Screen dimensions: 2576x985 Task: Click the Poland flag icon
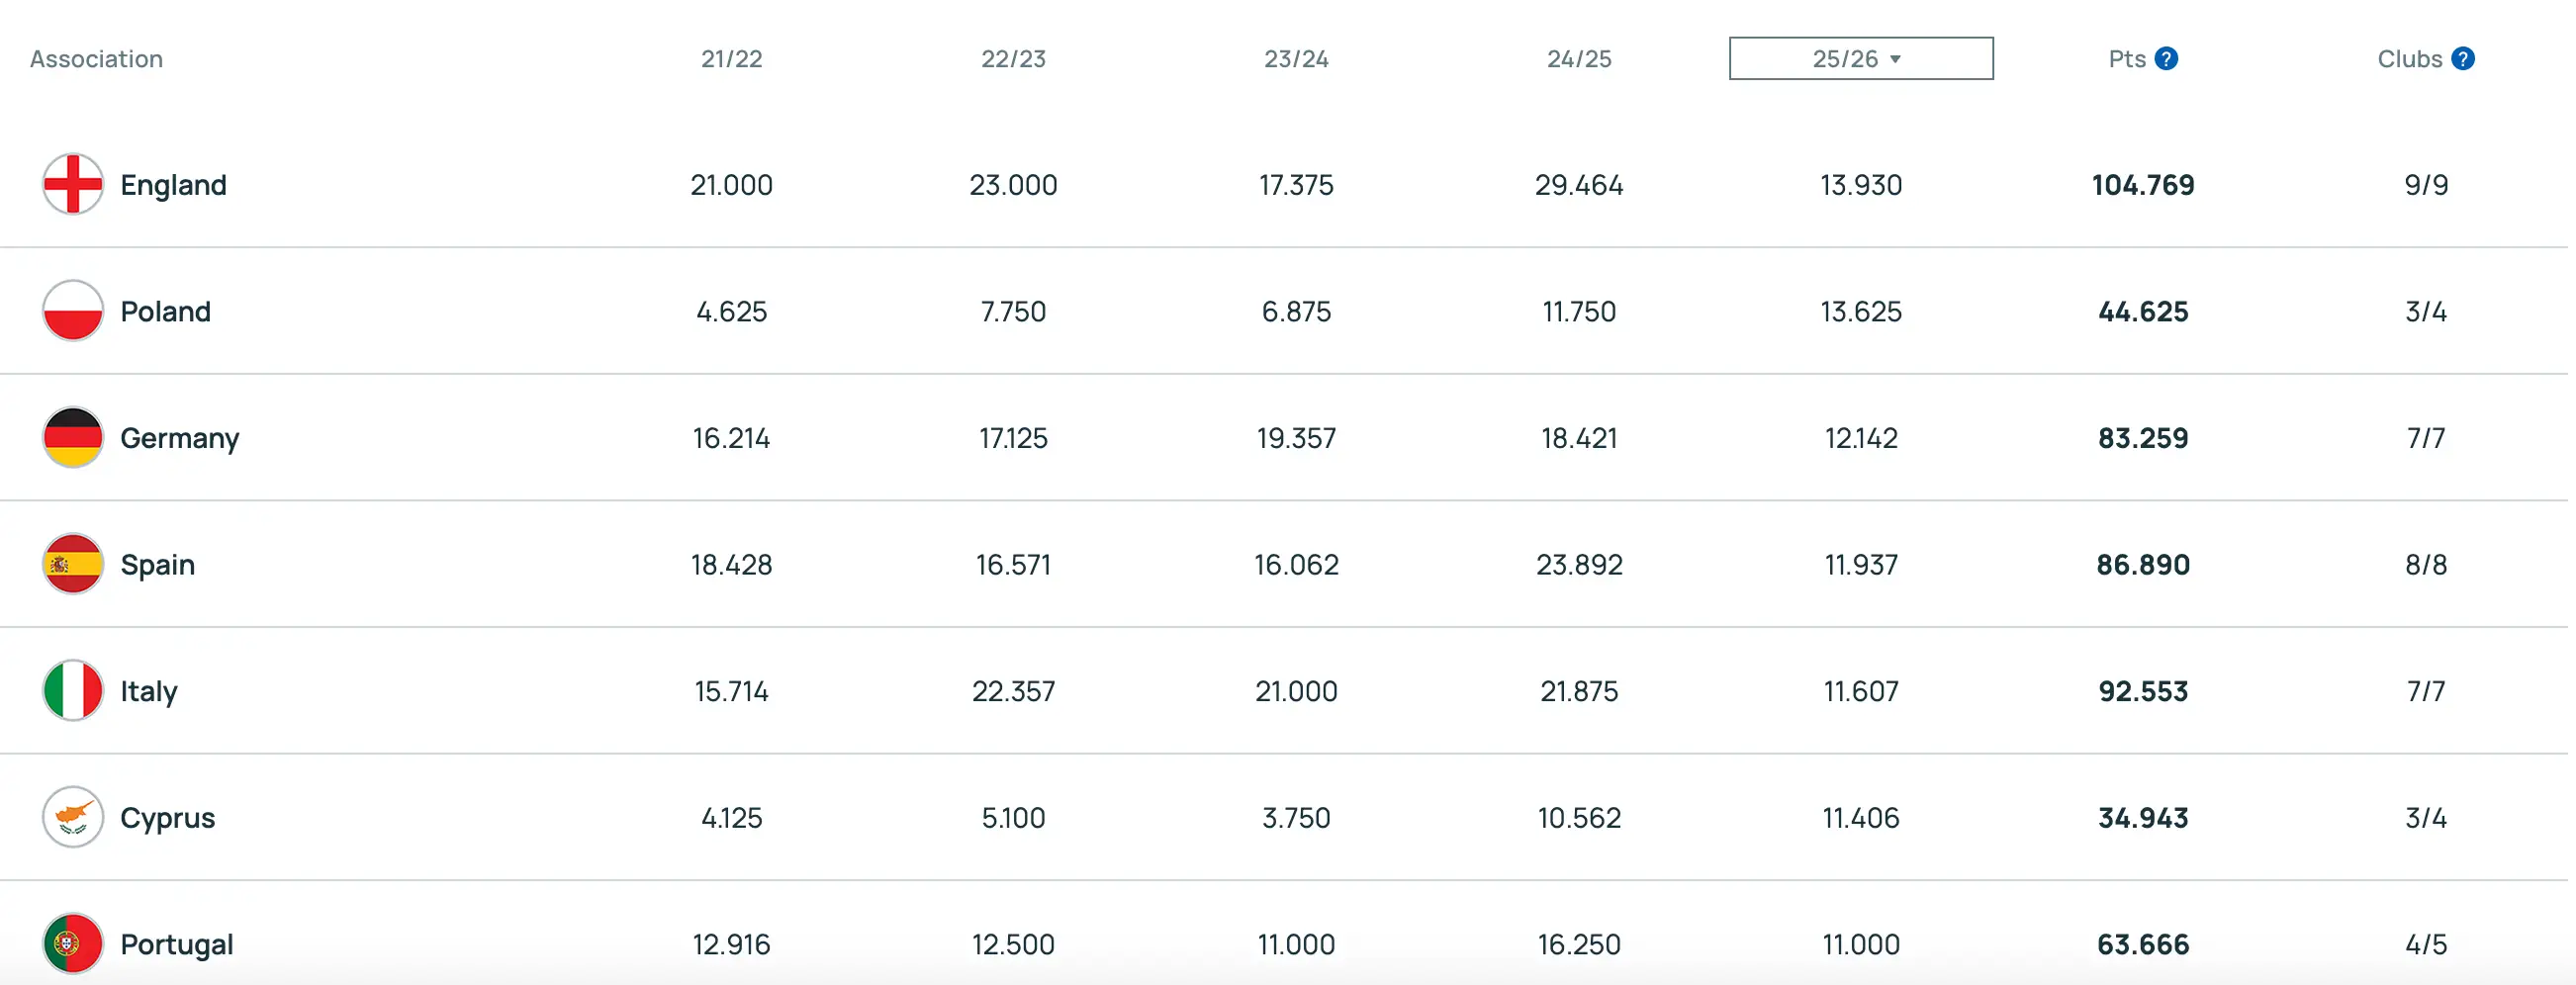pos(73,311)
